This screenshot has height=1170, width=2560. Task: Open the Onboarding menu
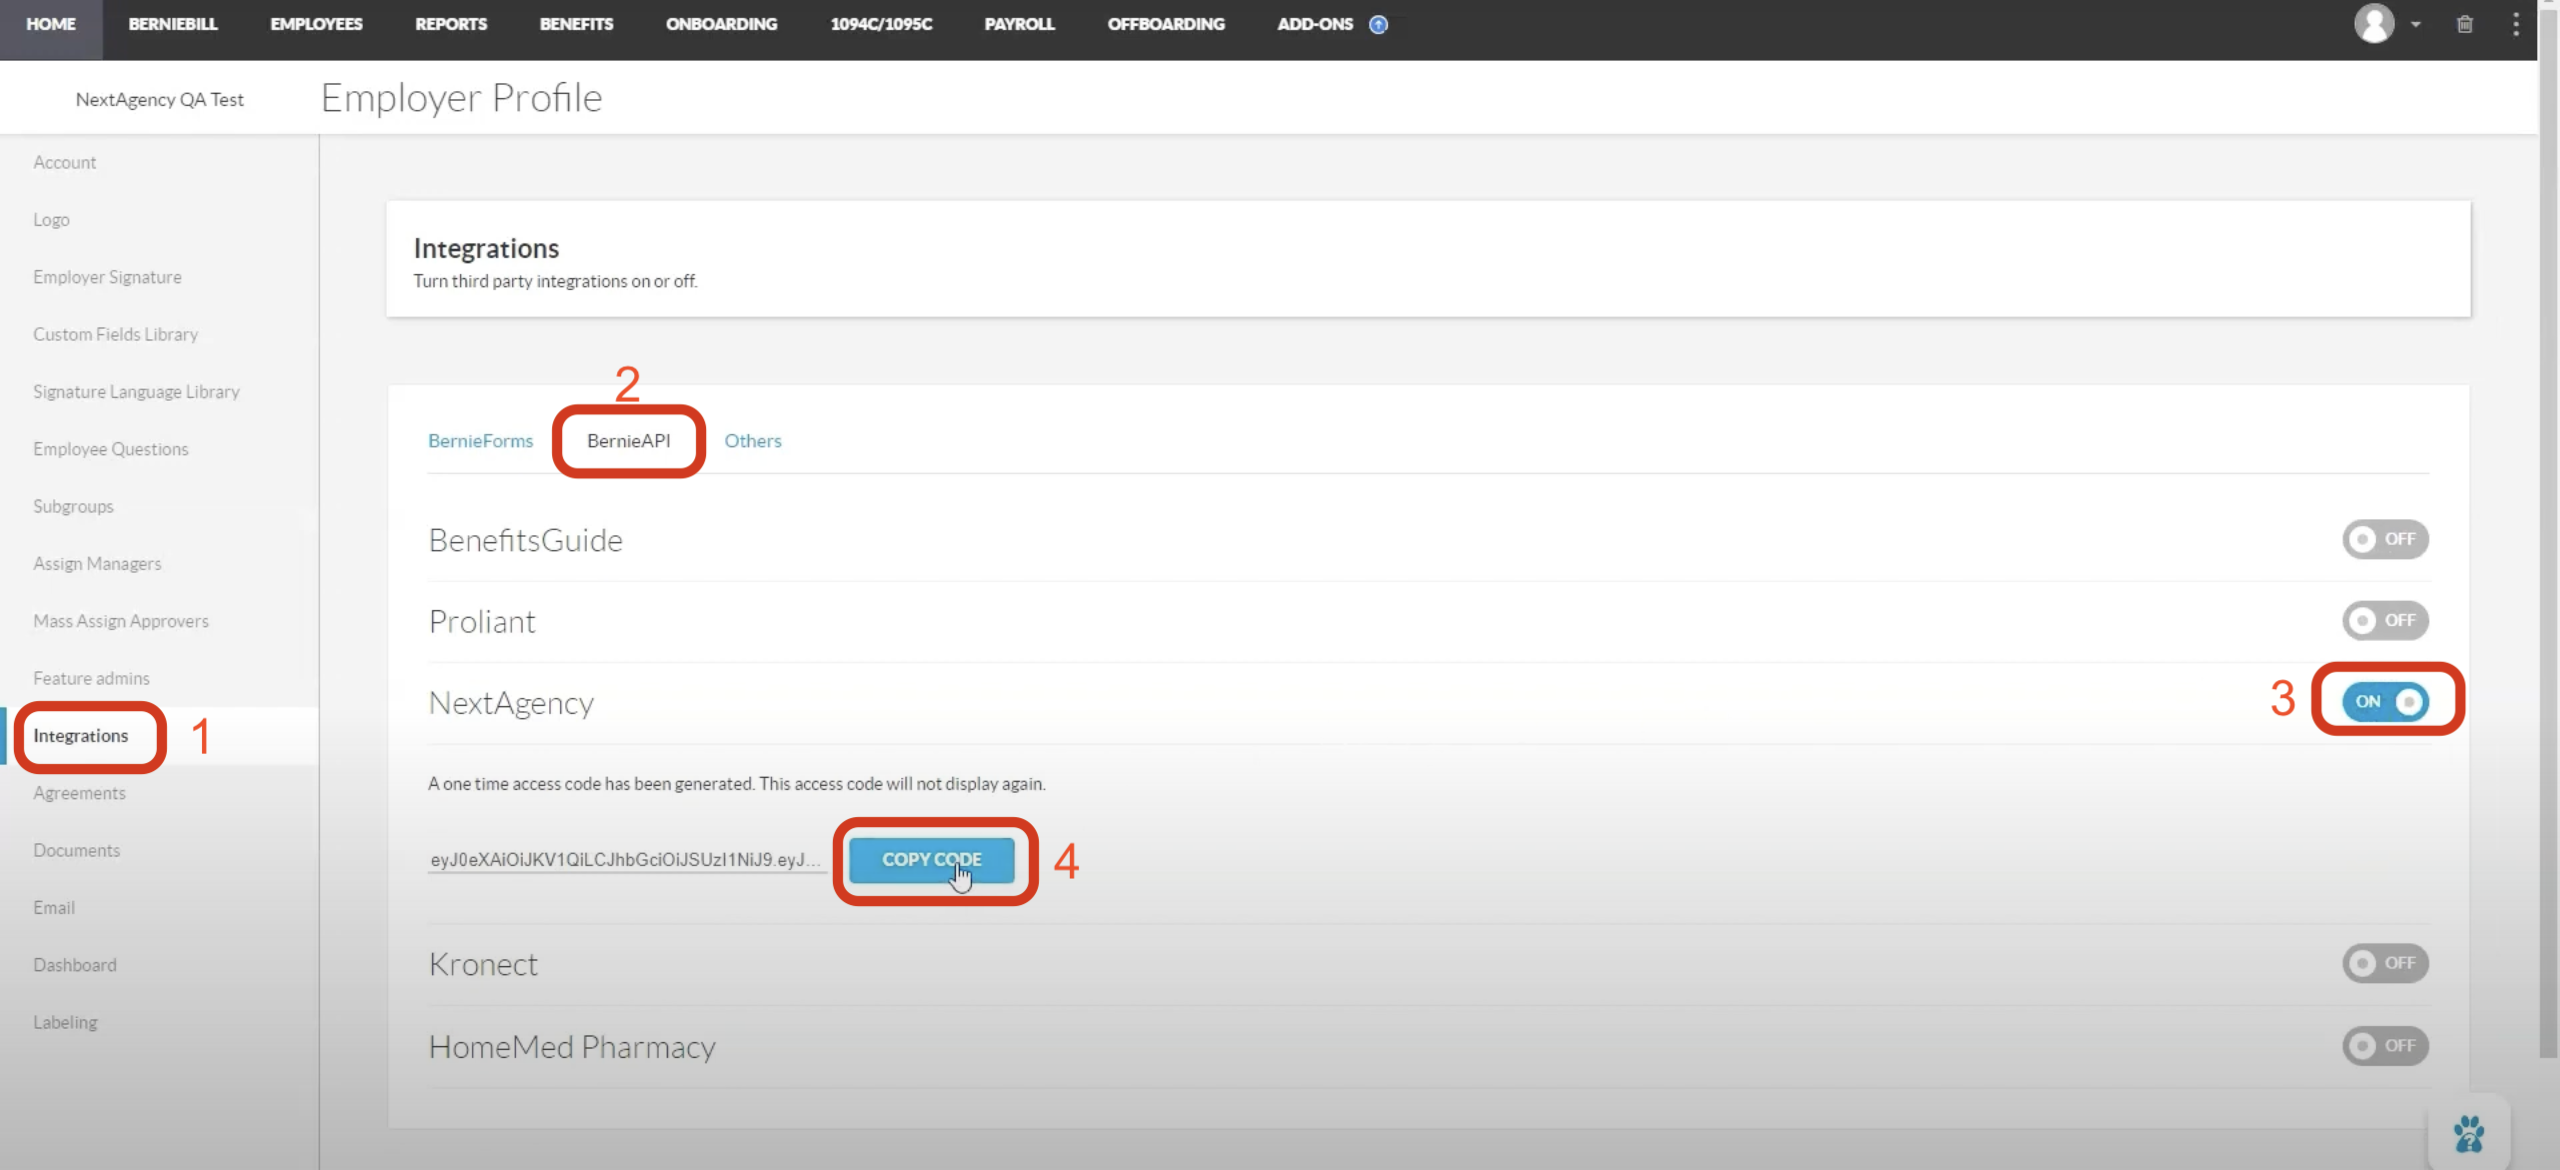(x=721, y=24)
